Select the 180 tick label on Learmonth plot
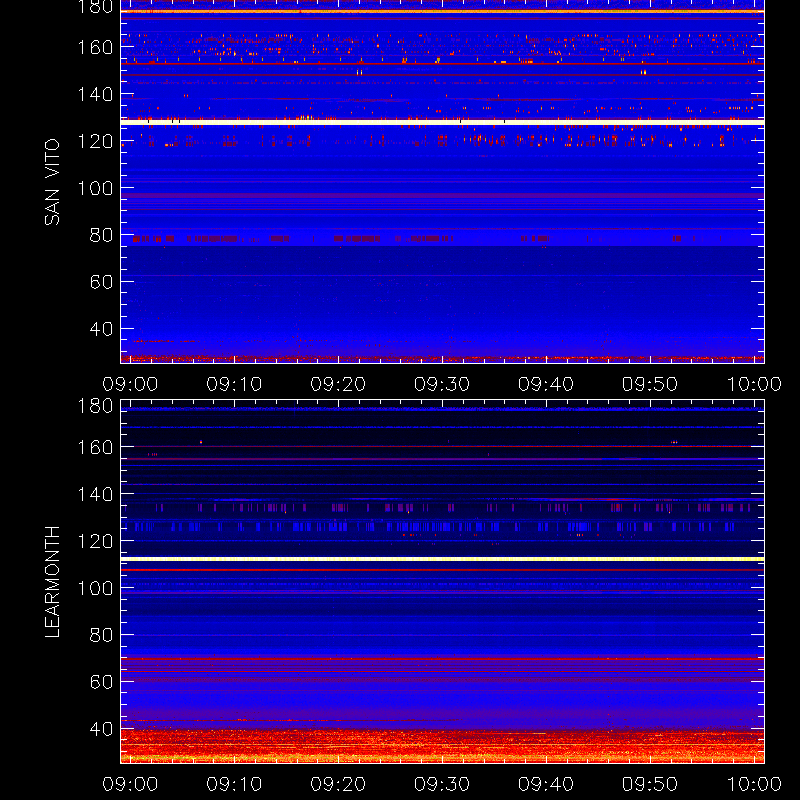The height and width of the screenshot is (800, 800). coord(95,406)
